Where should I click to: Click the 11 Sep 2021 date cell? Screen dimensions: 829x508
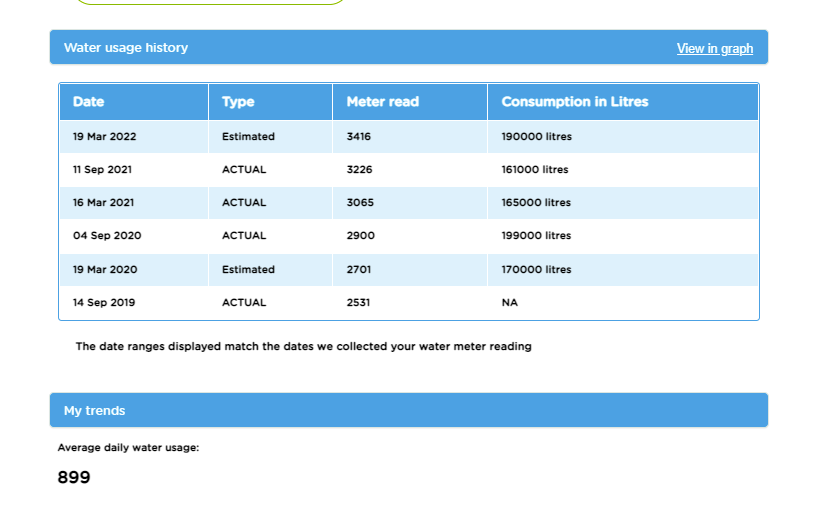[102, 170]
